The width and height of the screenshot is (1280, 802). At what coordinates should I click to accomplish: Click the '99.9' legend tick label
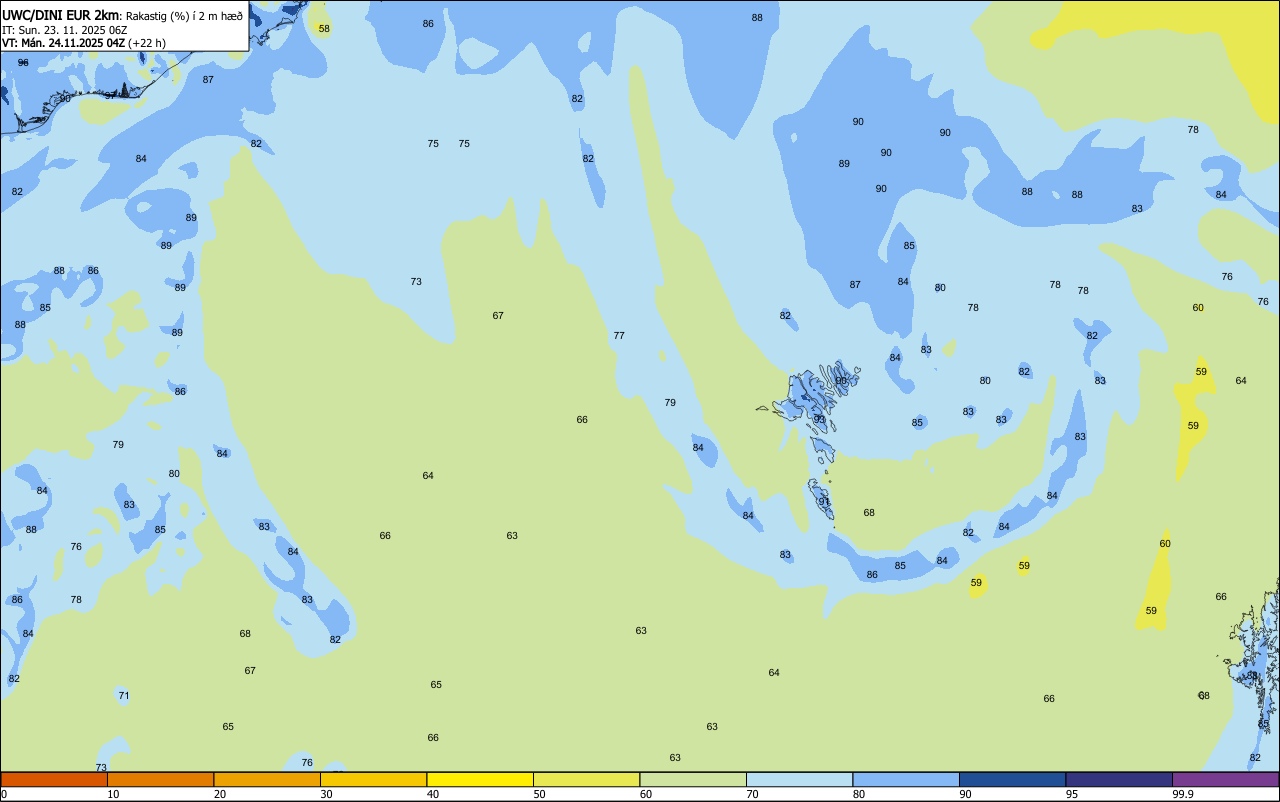(1183, 794)
